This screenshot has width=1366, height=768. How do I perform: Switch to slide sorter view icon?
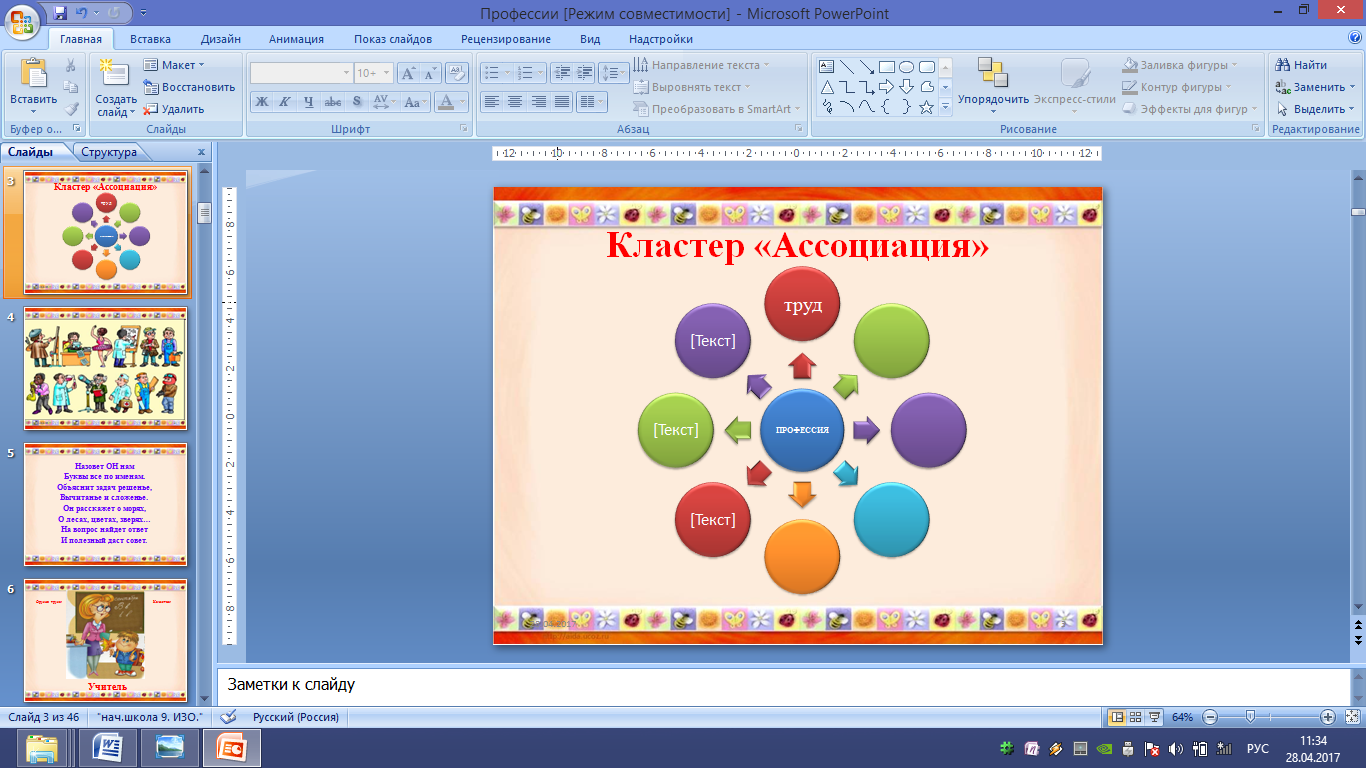[1136, 717]
